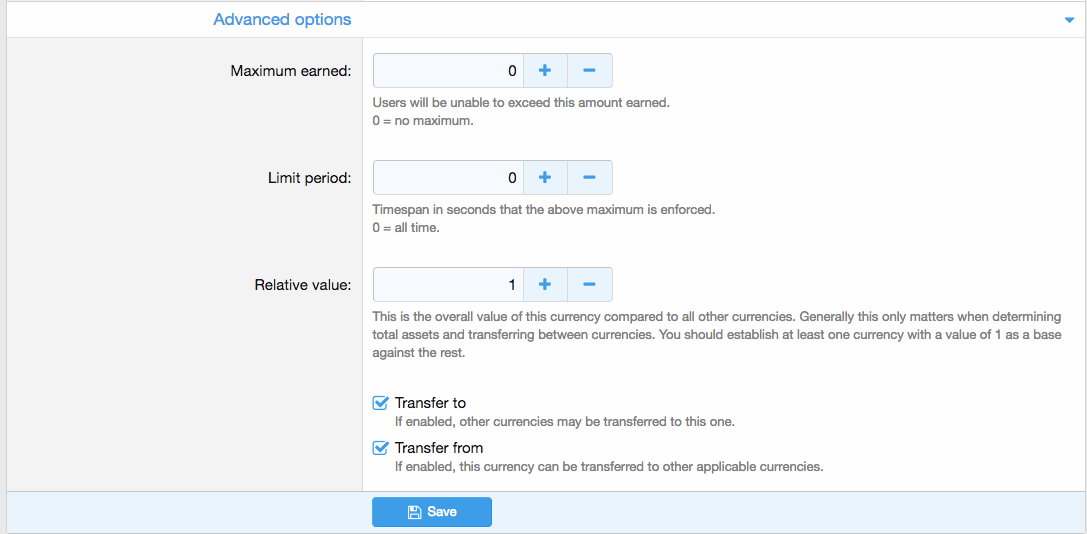The image size is (1087, 534).
Task: Click the 'Transfer to' label text
Action: pyautogui.click(x=430, y=403)
